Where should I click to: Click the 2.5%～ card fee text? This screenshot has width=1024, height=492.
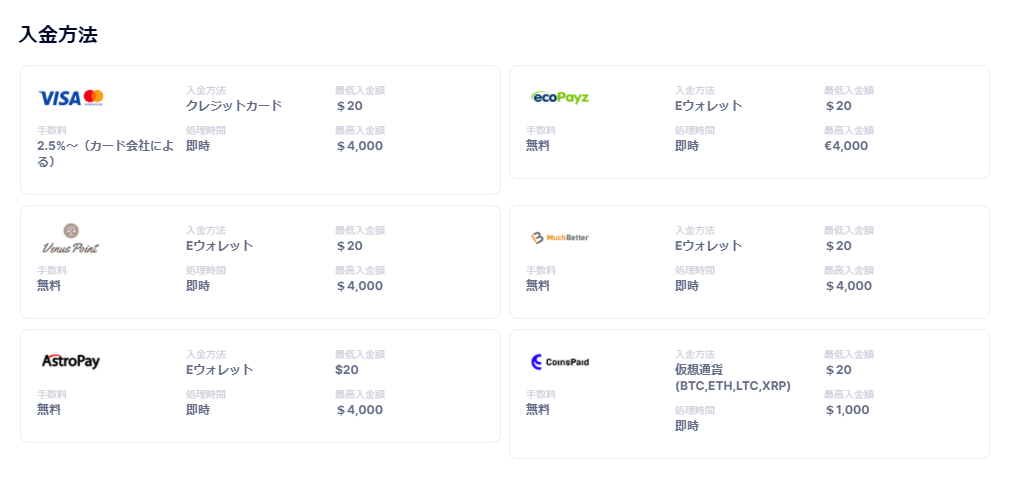pyautogui.click(x=106, y=154)
